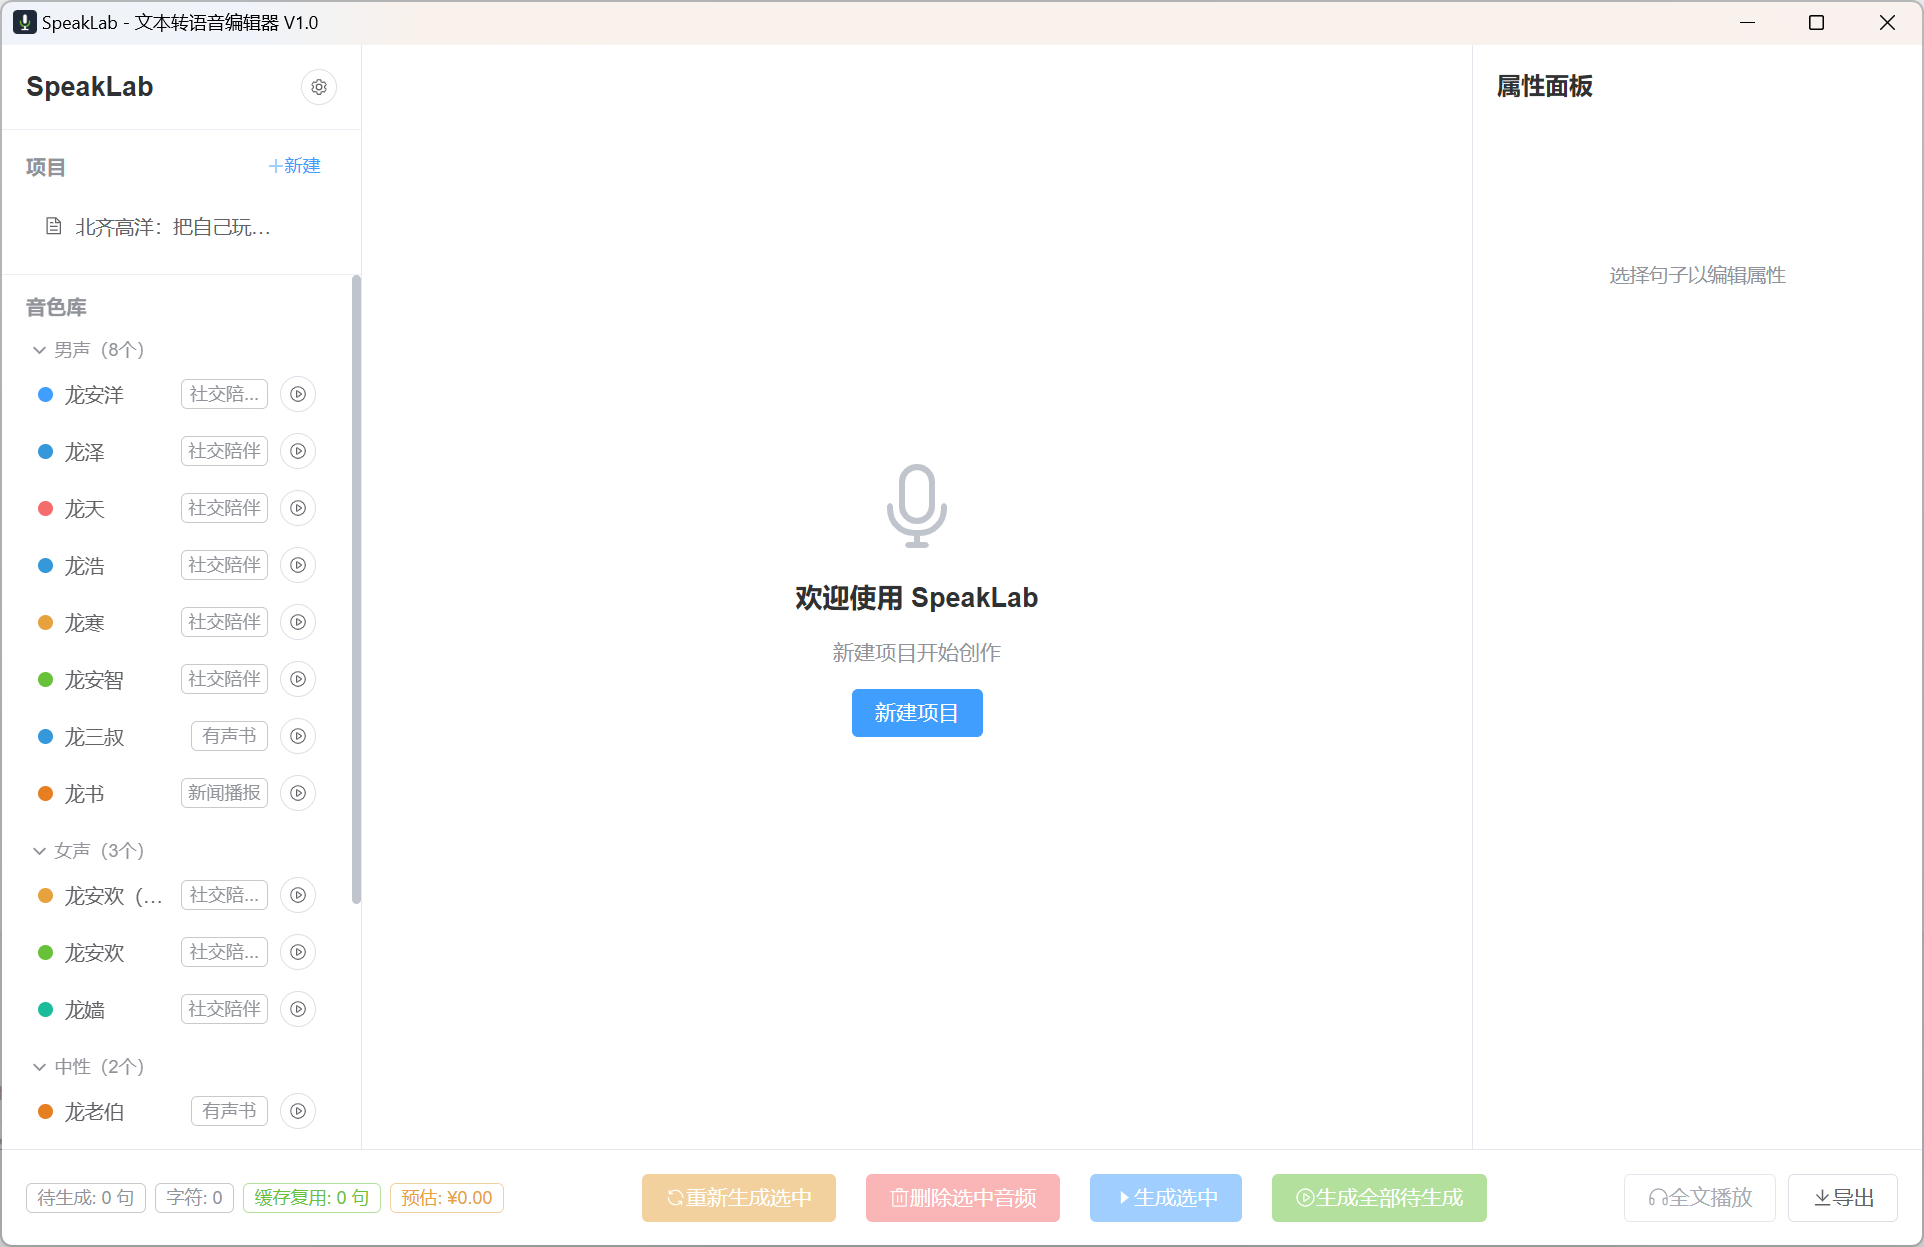Click 生成选中 button
Image resolution: width=1924 pixels, height=1247 pixels.
pyautogui.click(x=1166, y=1198)
